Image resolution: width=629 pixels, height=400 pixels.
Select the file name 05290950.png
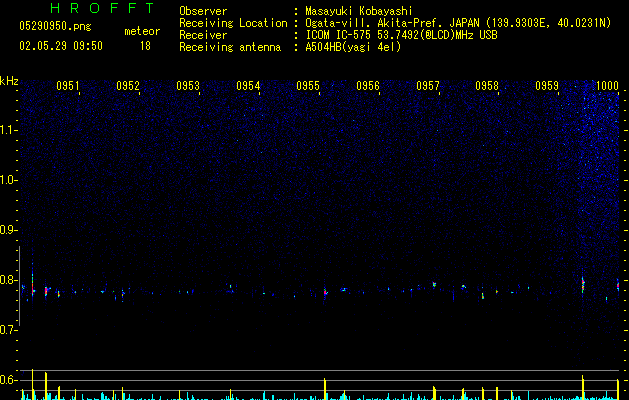(55, 27)
